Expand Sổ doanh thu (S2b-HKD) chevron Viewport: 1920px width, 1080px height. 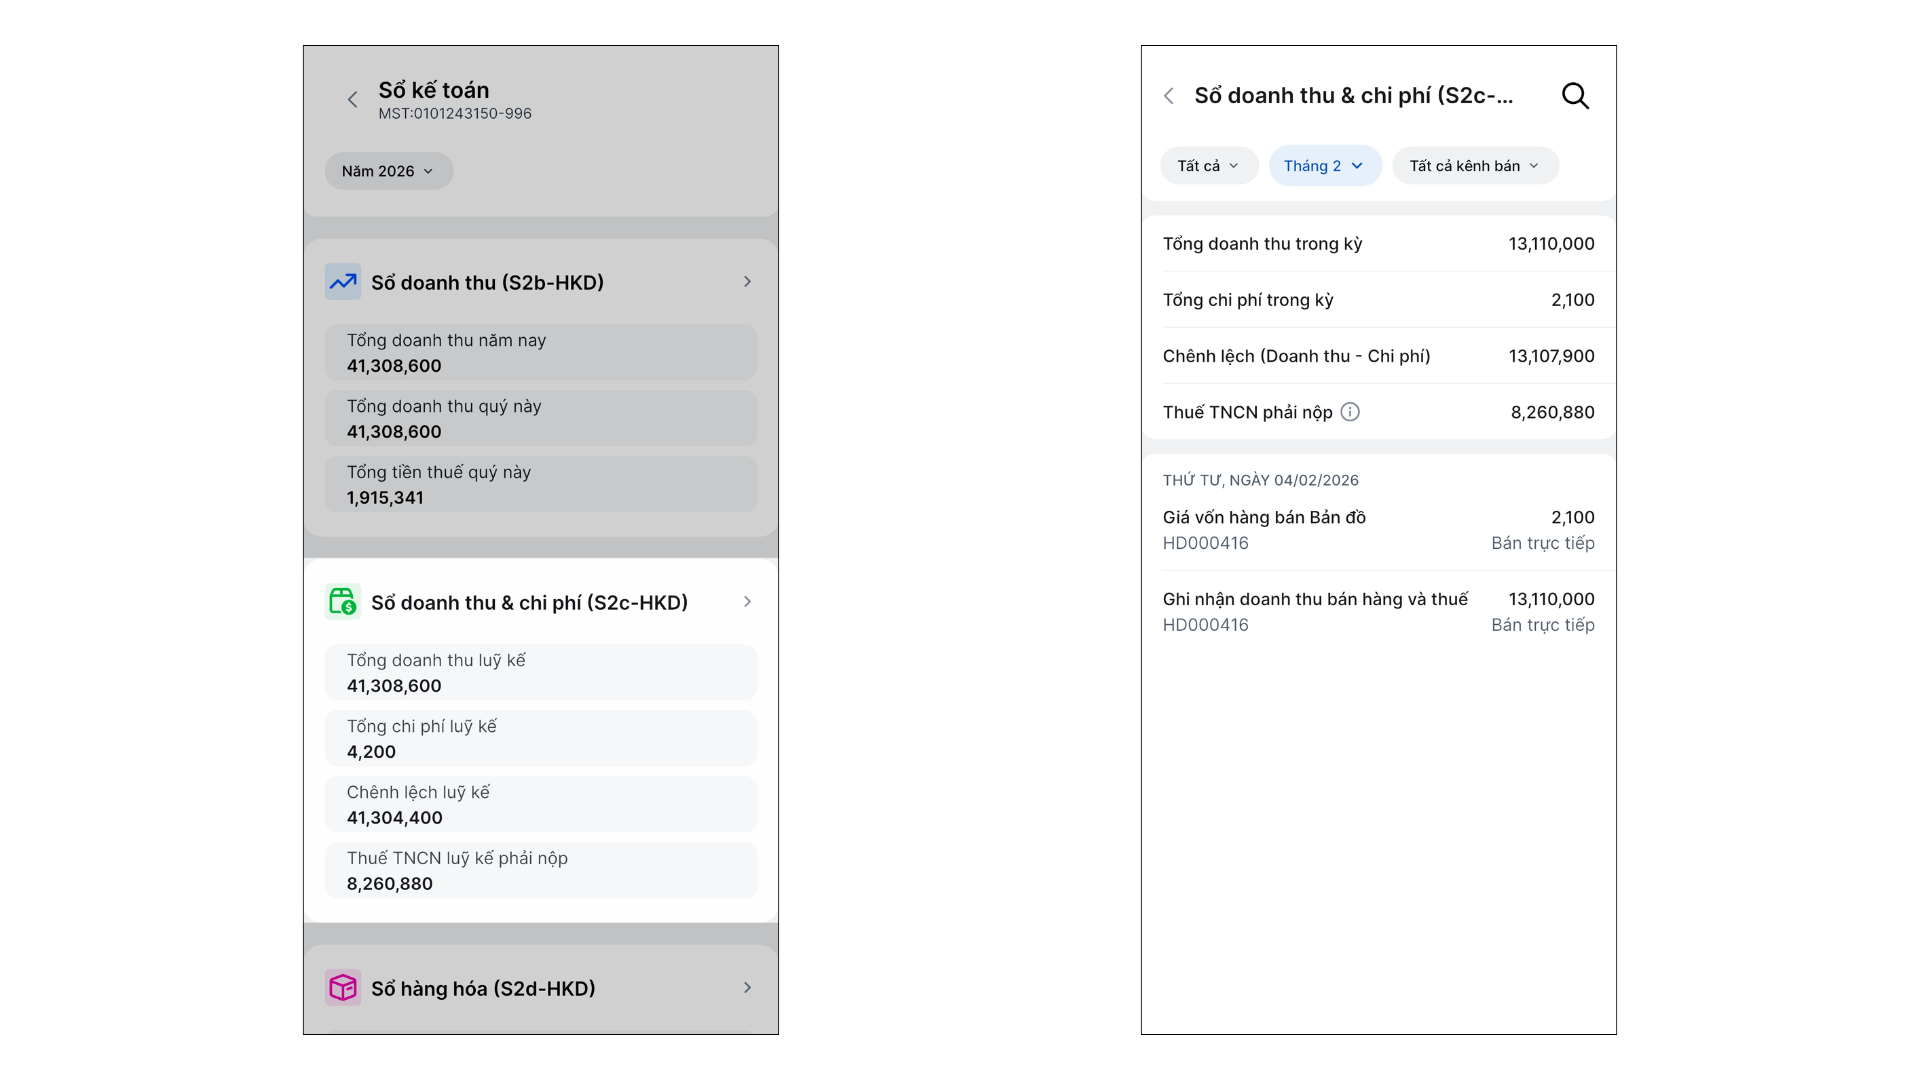coord(747,282)
